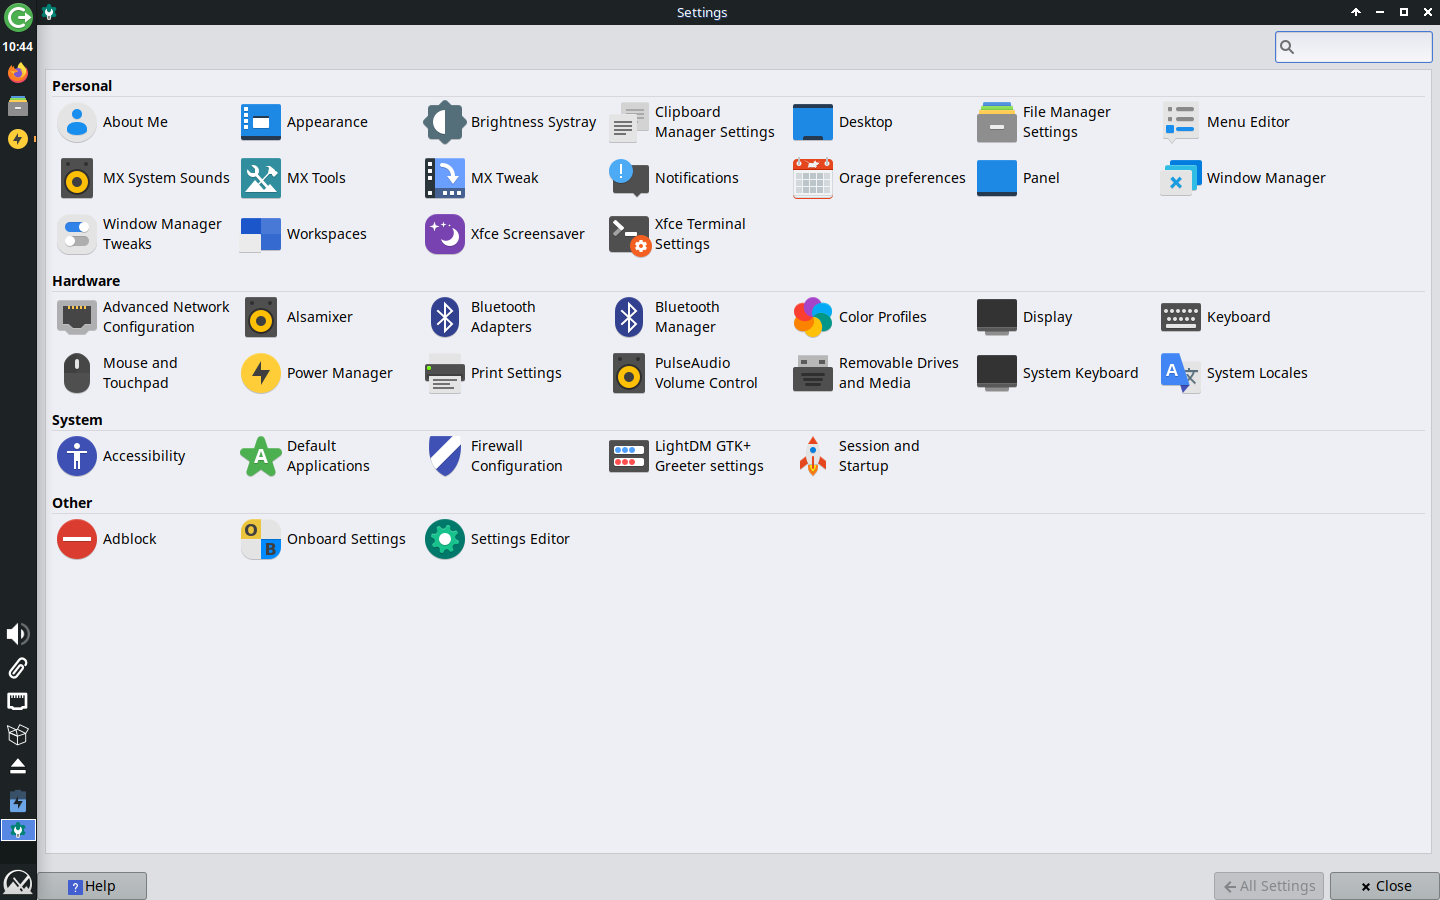This screenshot has height=900, width=1440.
Task: Open Xfce Screensaver settings
Action: pos(505,234)
